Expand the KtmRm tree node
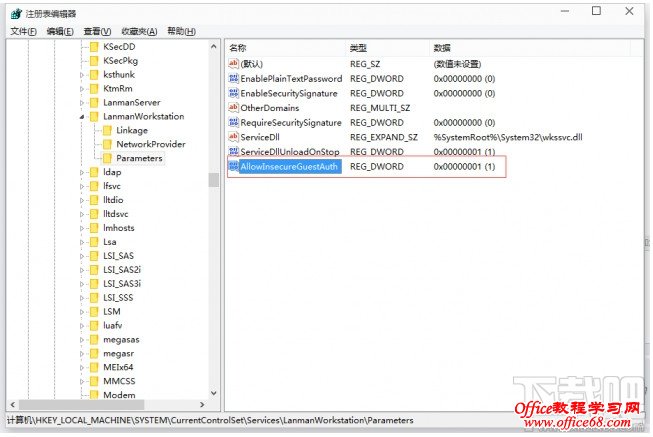The width and height of the screenshot is (653, 437). click(82, 89)
